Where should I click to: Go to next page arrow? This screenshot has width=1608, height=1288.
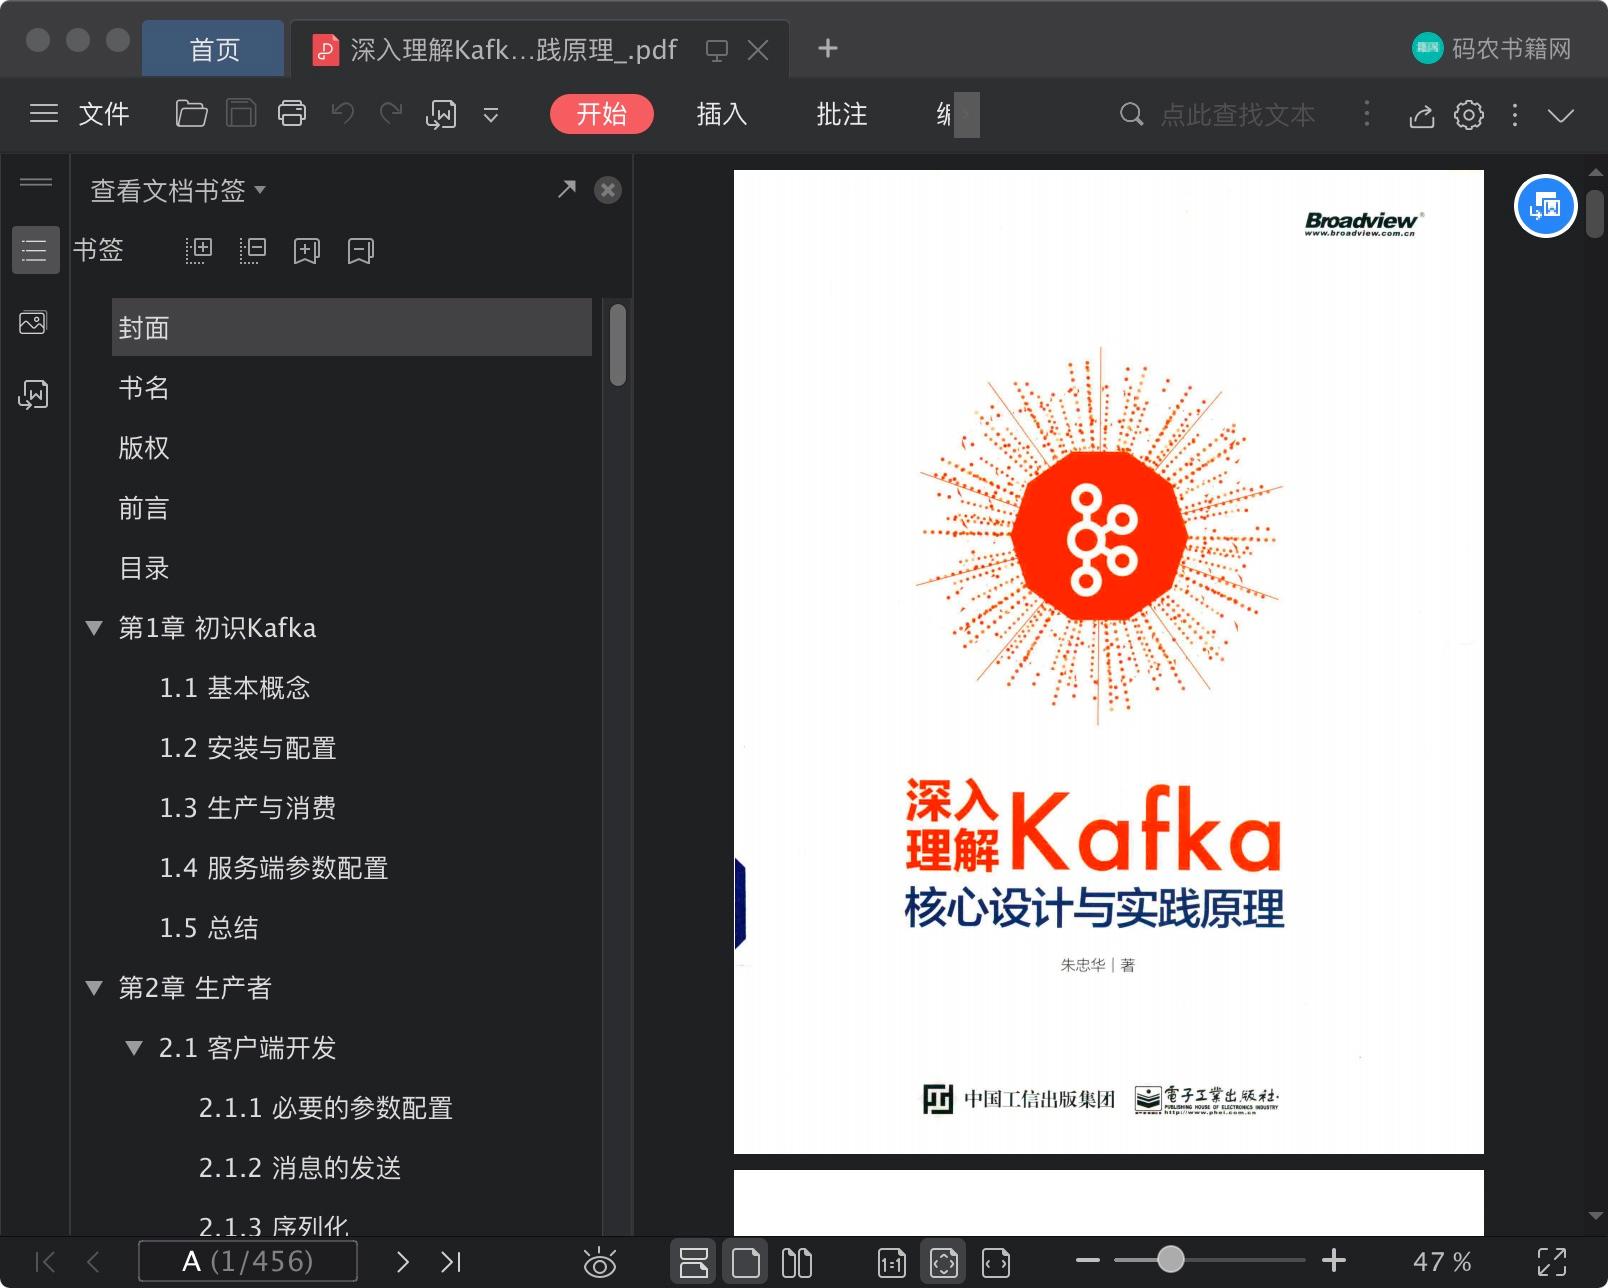[403, 1262]
